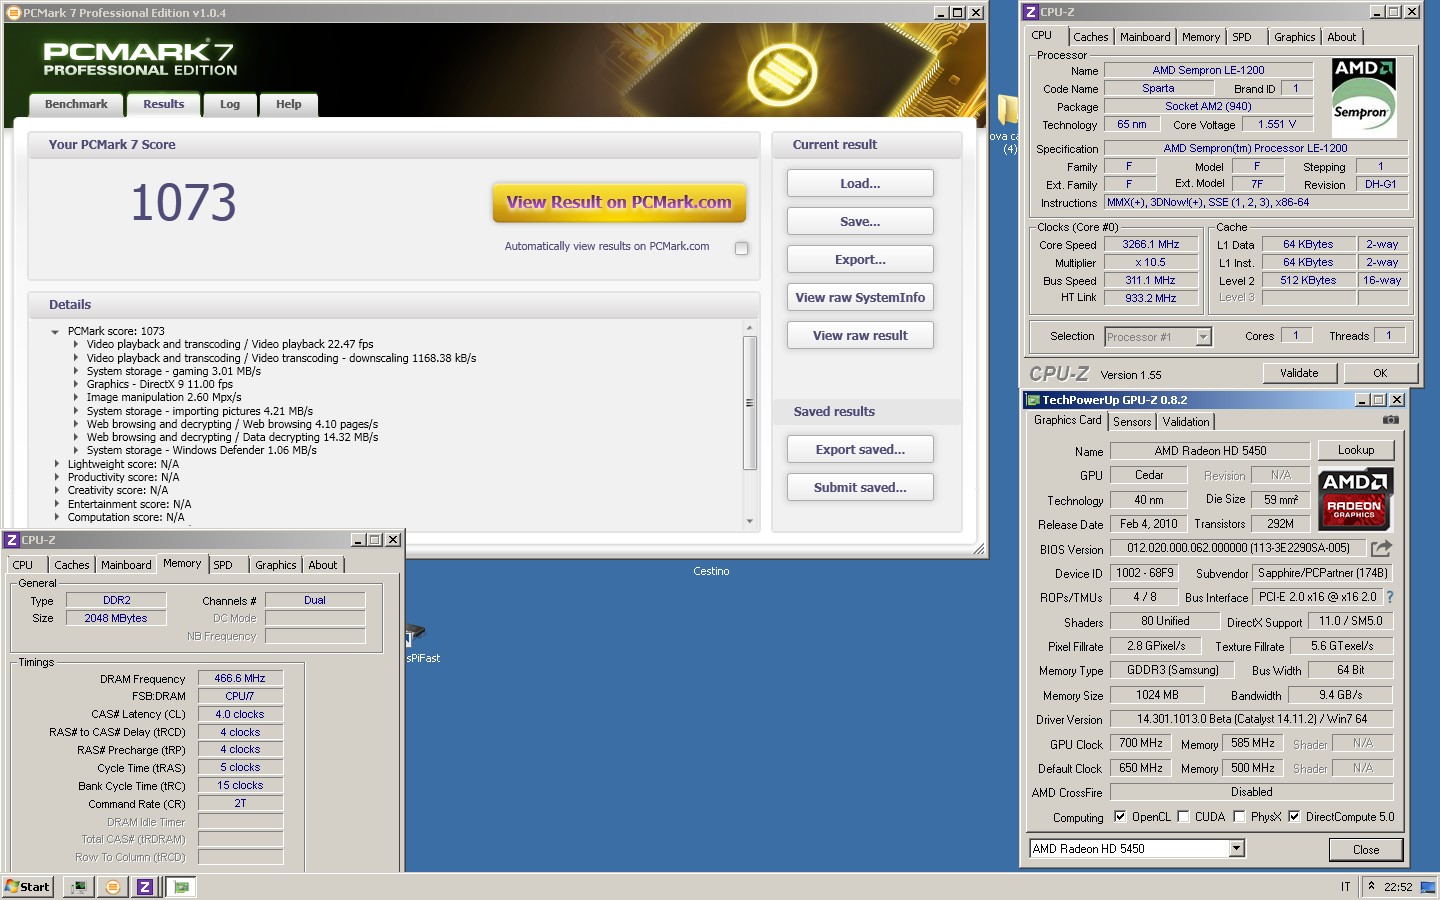Open Mainboard tab in top CPU-Z window
The height and width of the screenshot is (900, 1440).
(x=1145, y=37)
